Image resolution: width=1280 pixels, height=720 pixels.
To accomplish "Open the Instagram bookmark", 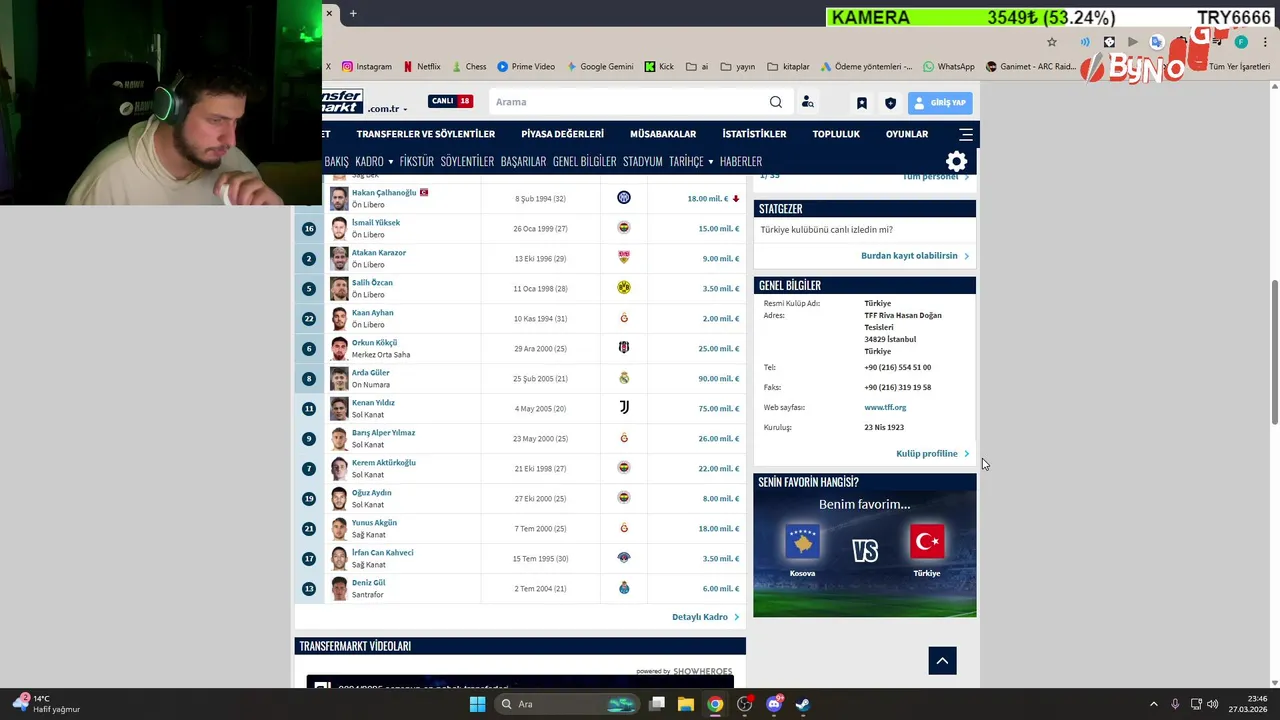I will 367,67.
